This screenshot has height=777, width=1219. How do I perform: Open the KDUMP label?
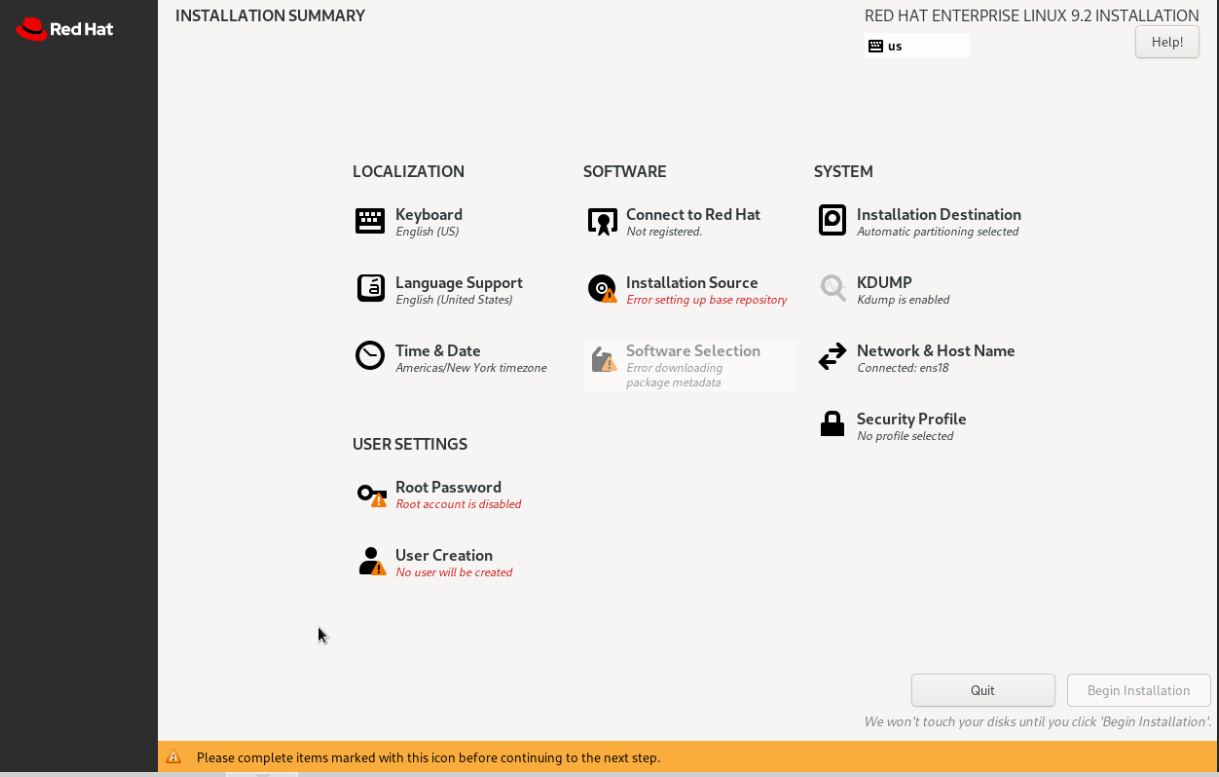(884, 282)
